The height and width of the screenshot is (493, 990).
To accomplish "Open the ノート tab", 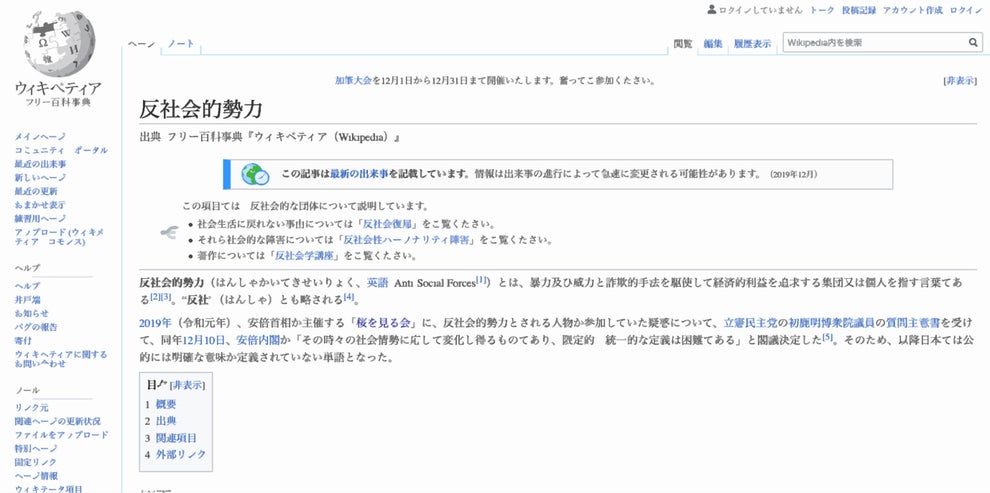I will [181, 44].
